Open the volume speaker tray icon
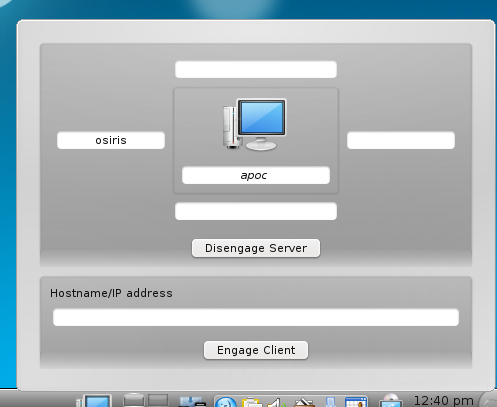 click(277, 402)
